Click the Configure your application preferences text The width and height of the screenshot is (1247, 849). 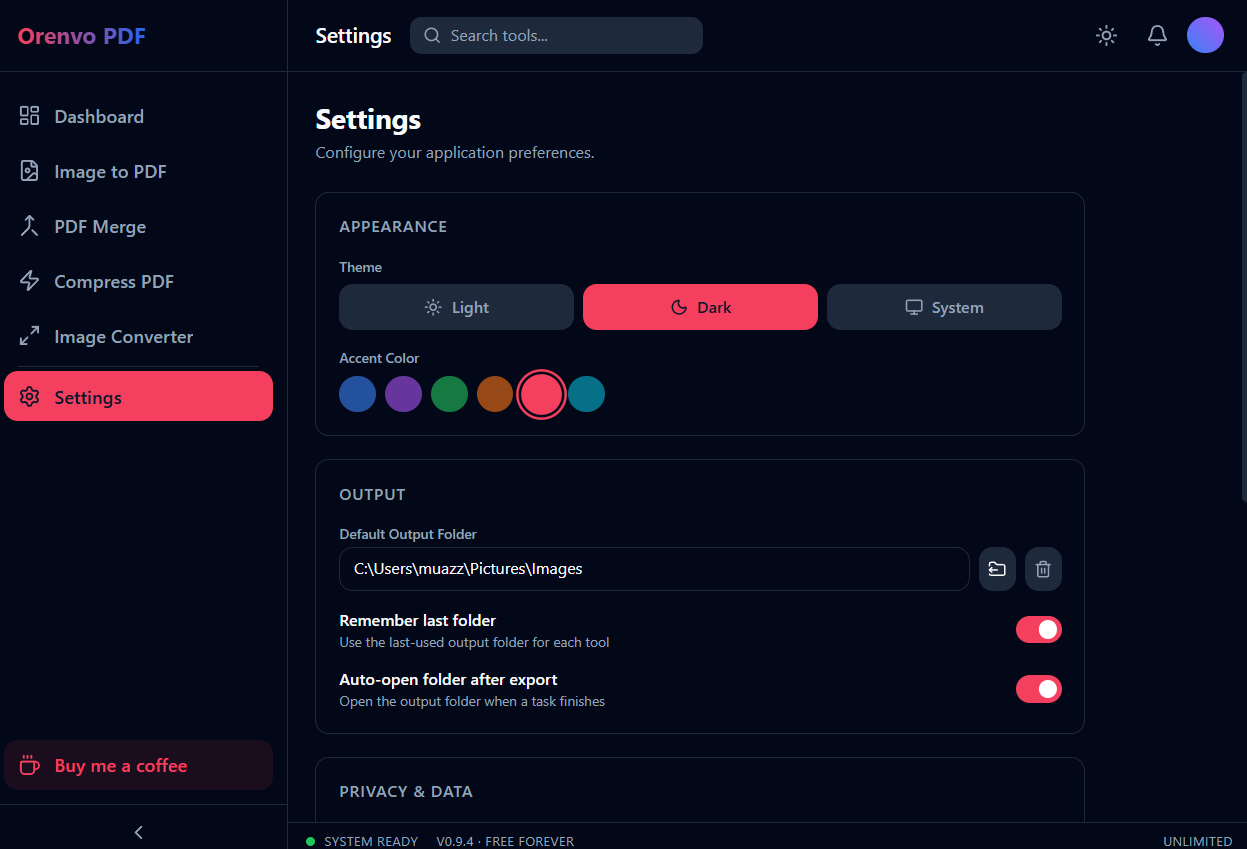pyautogui.click(x=455, y=153)
